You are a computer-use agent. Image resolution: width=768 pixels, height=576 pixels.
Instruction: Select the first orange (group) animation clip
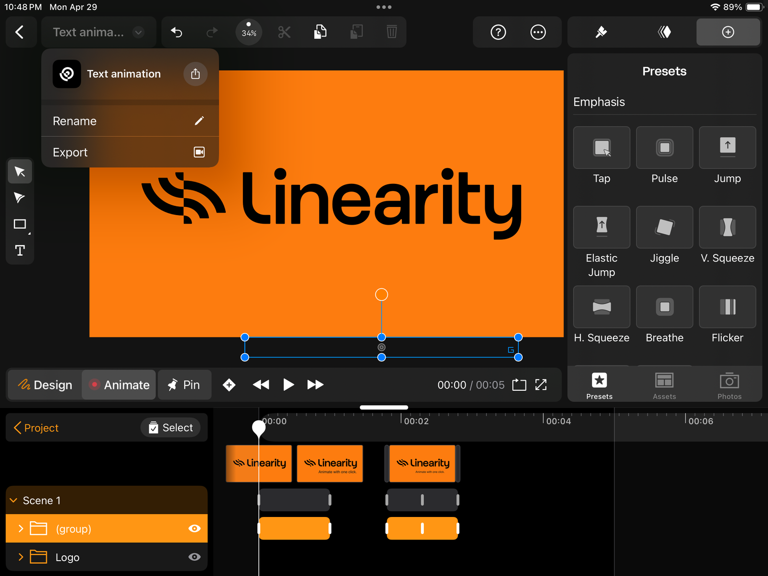[x=294, y=528]
